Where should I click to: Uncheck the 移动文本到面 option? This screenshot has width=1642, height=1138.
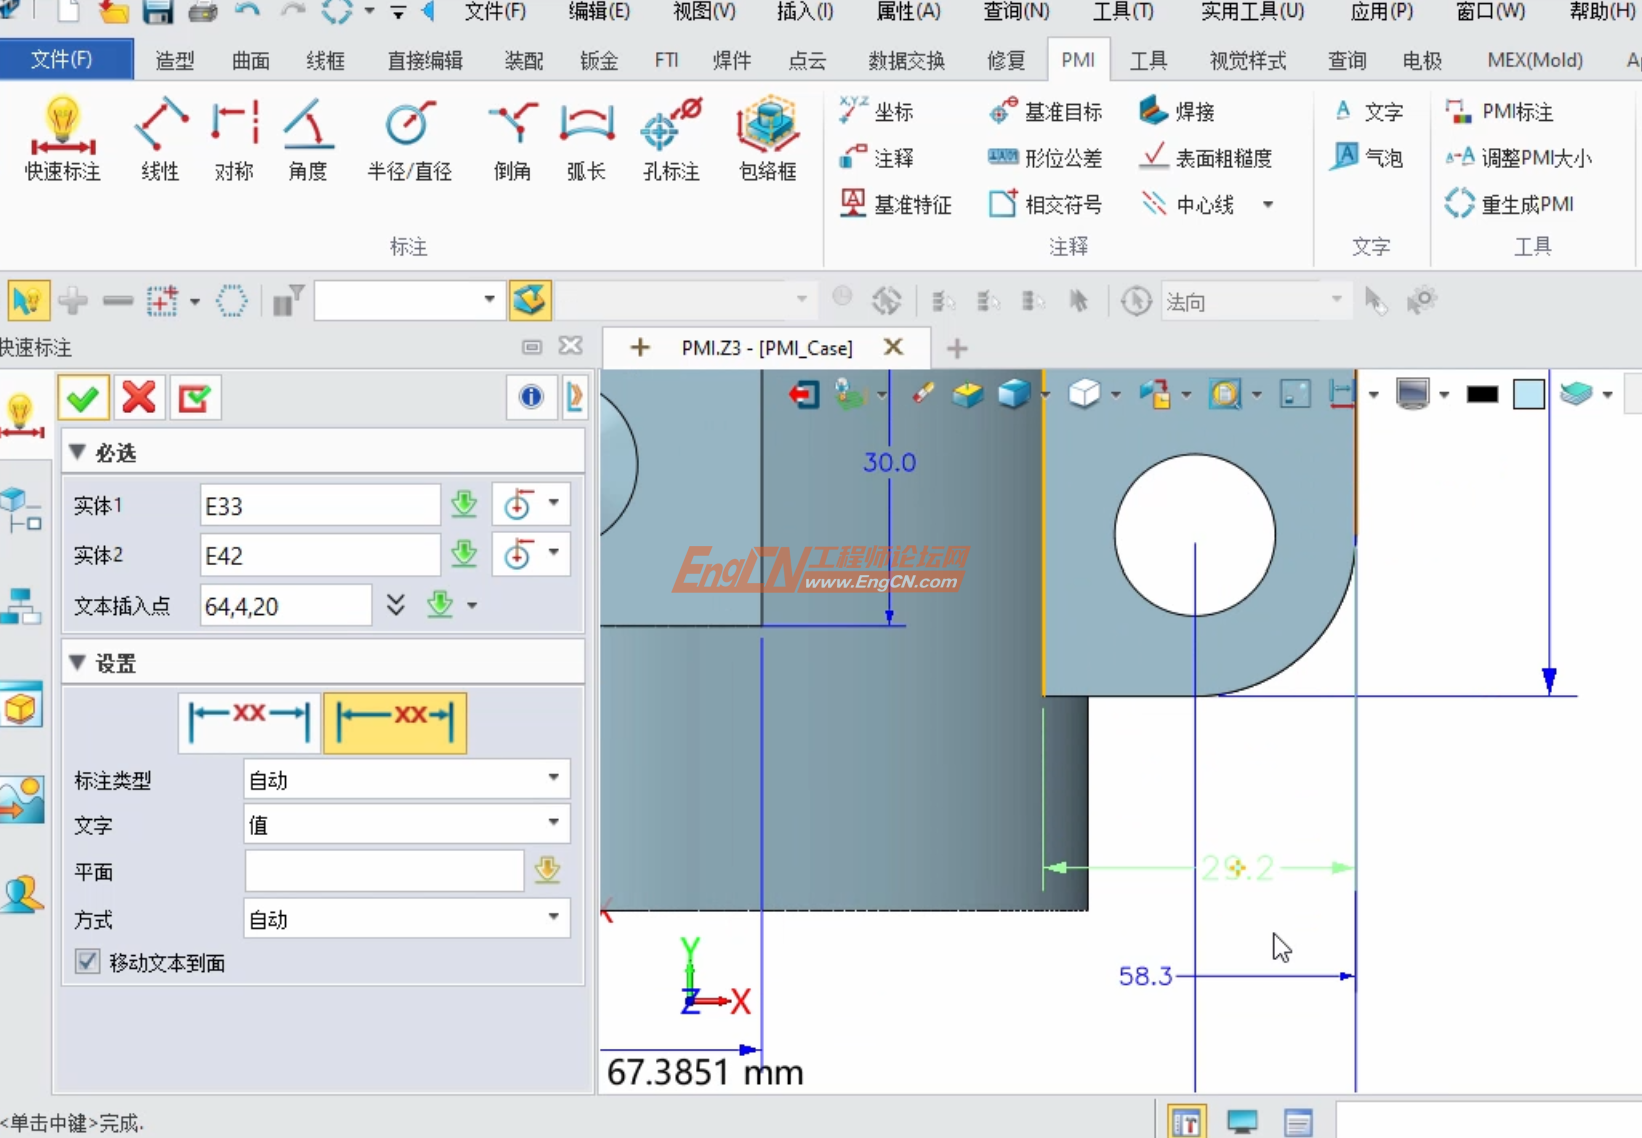click(x=87, y=961)
